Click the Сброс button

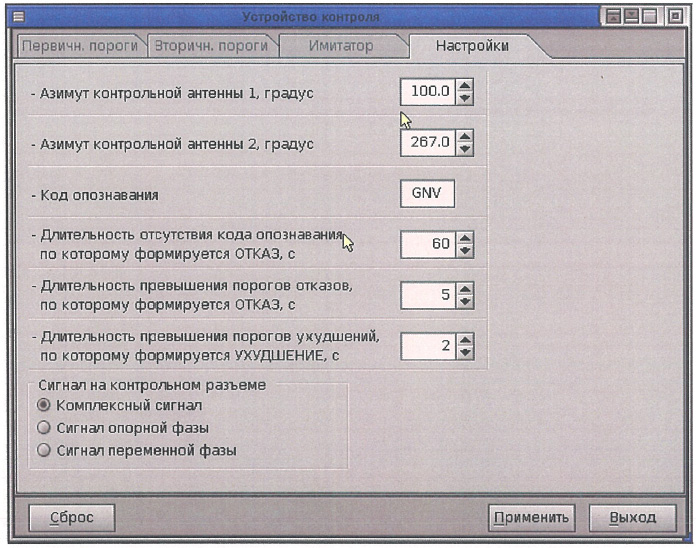click(72, 518)
